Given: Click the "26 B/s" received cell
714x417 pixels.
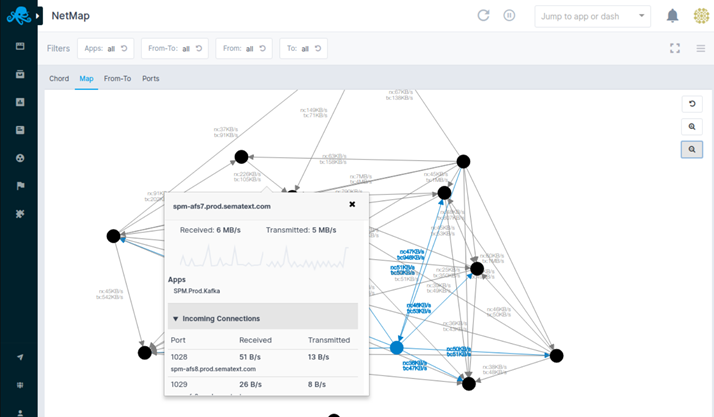Looking at the screenshot, I should click(250, 384).
